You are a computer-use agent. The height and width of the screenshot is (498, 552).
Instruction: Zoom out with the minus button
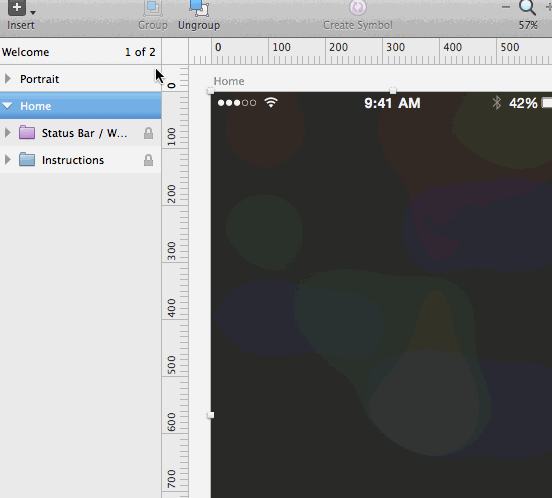(x=506, y=7)
